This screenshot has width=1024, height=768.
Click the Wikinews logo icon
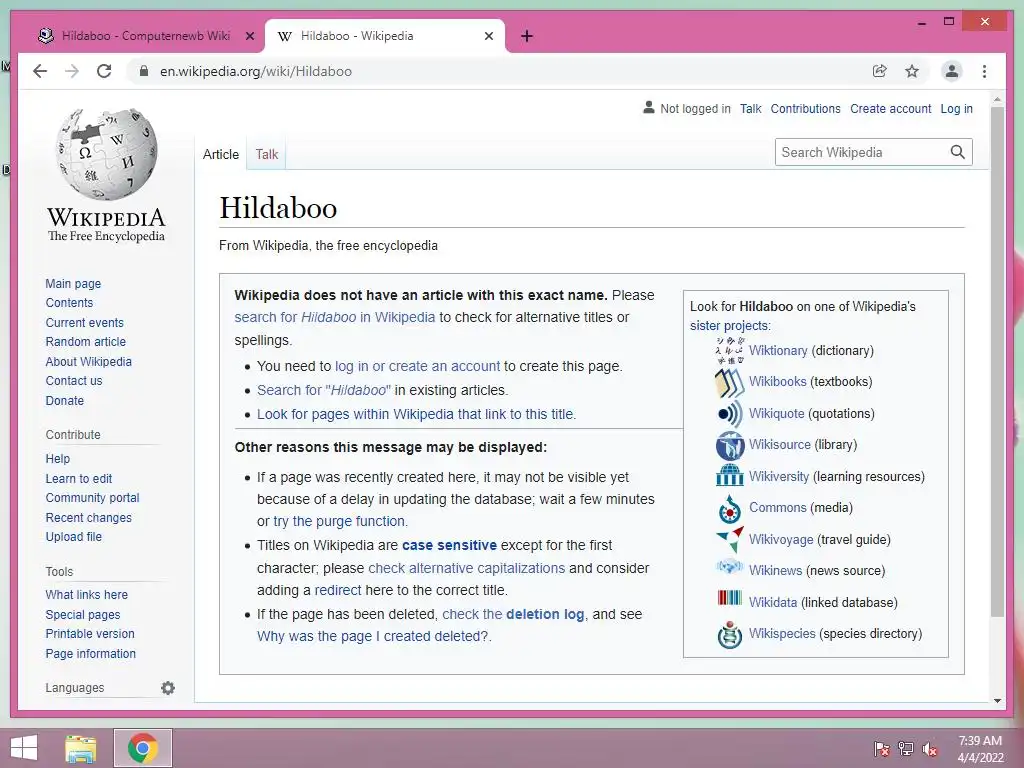point(729,566)
